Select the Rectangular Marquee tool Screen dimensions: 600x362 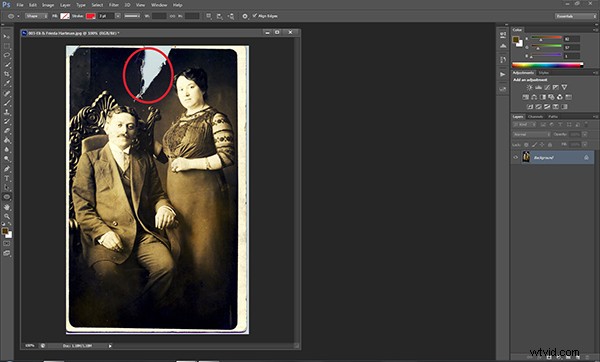pos(7,46)
